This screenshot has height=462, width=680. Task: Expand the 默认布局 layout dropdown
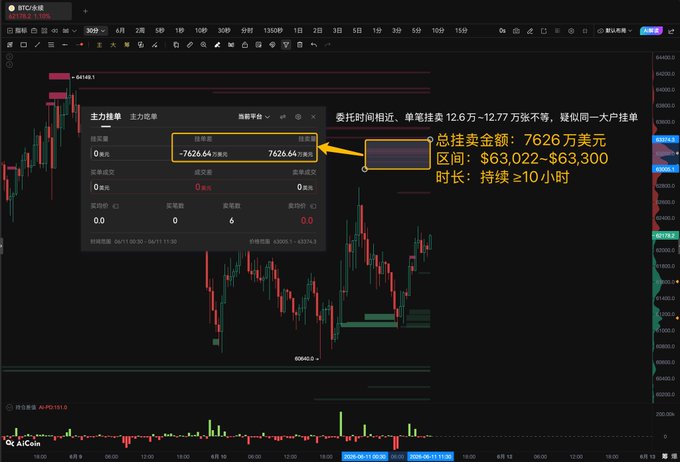coord(615,31)
